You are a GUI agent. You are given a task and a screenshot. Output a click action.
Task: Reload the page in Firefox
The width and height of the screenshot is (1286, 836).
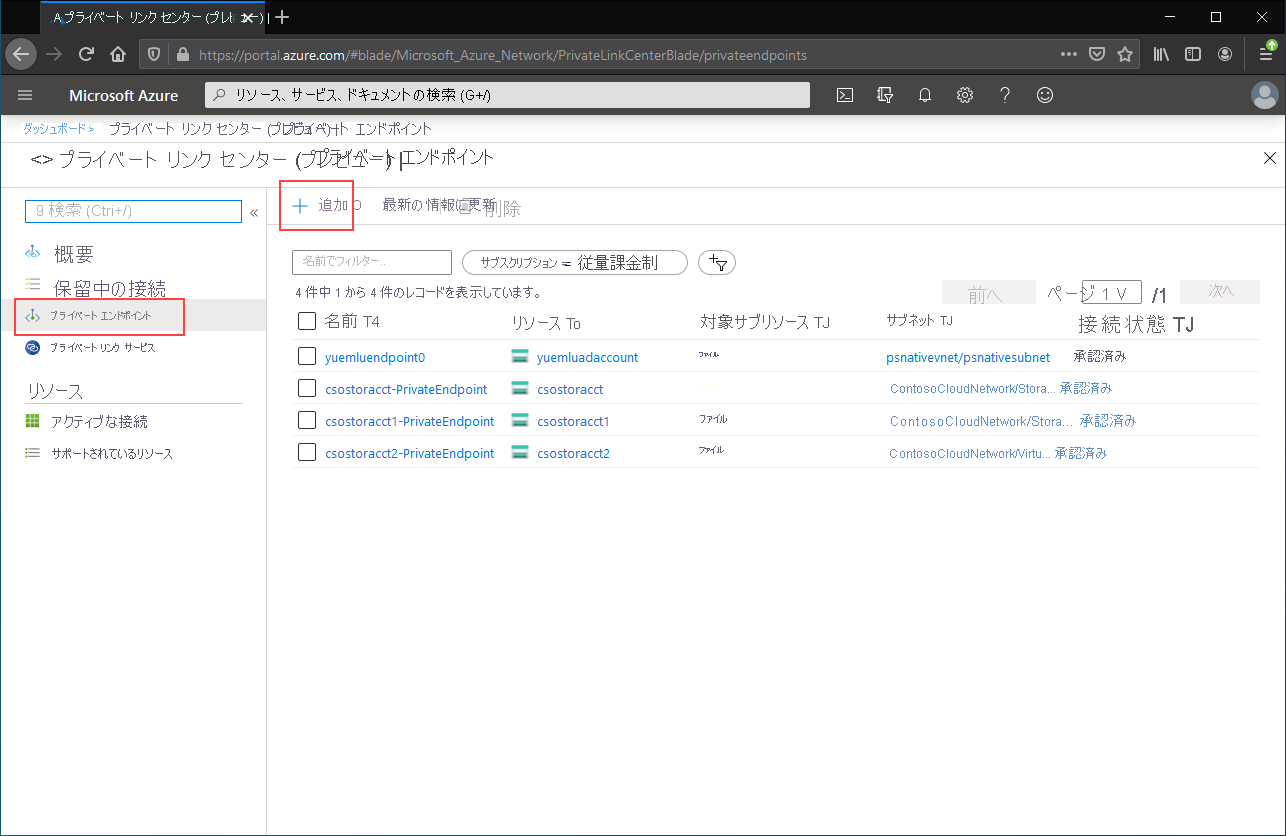(x=87, y=54)
